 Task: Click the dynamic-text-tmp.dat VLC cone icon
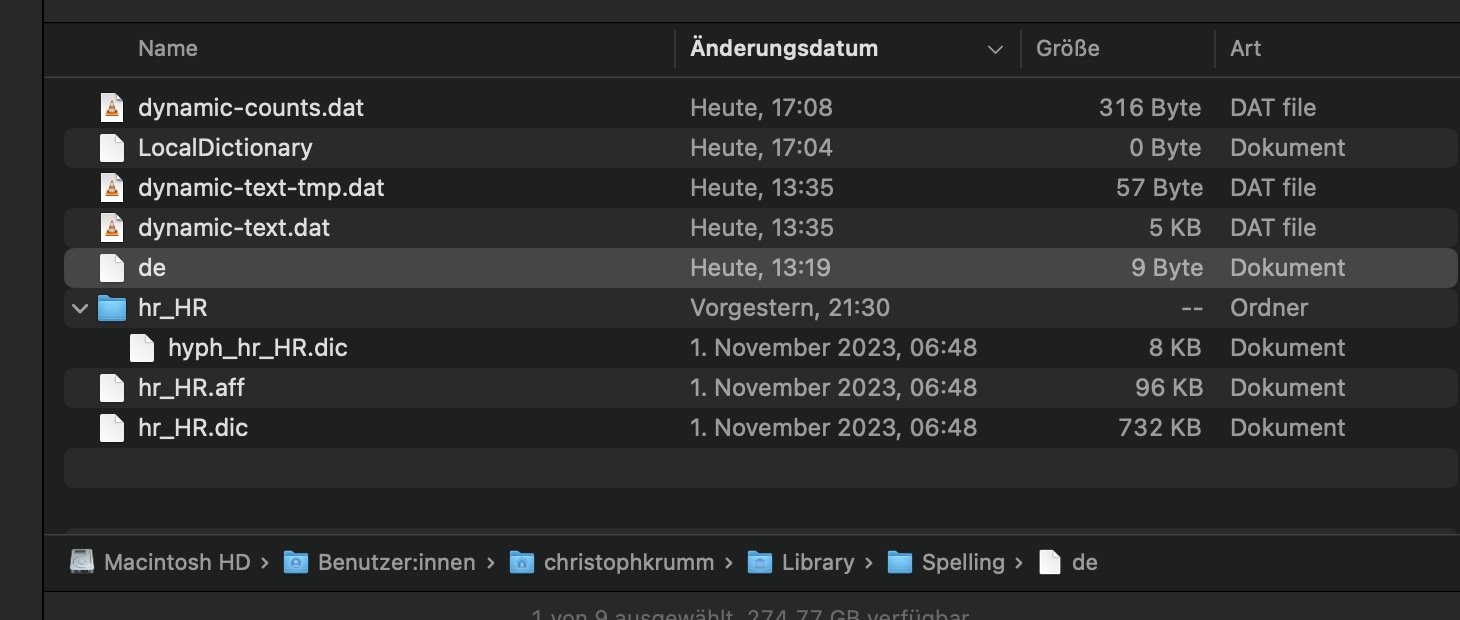point(112,187)
